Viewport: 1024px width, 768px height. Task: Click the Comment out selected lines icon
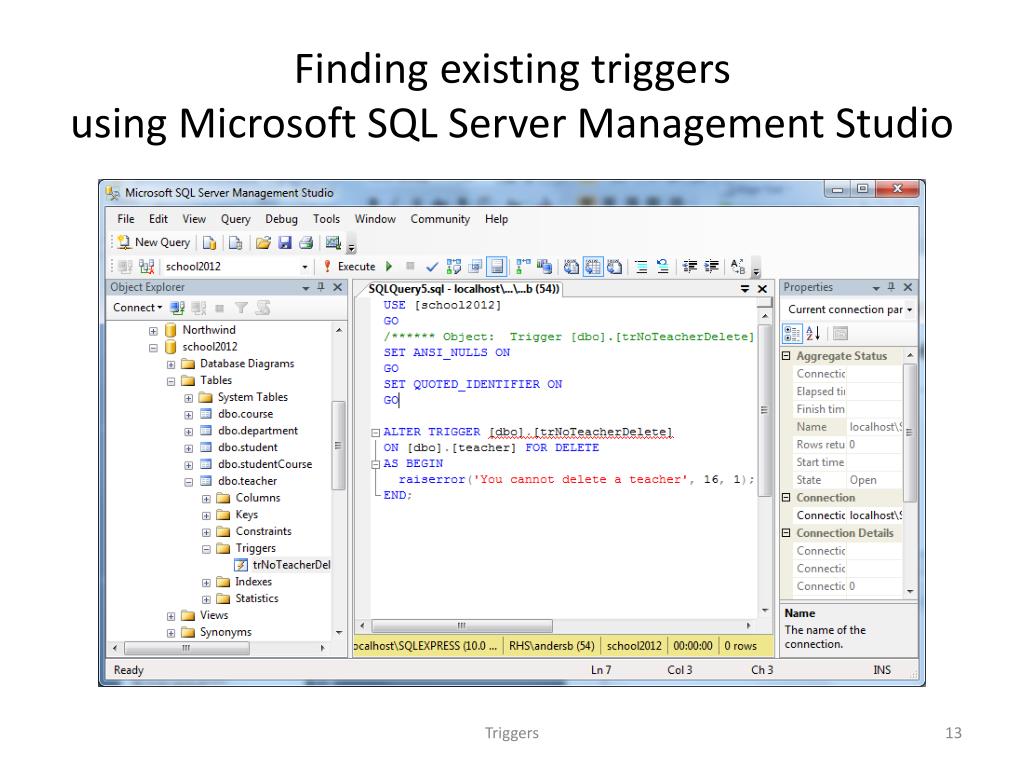click(x=641, y=266)
